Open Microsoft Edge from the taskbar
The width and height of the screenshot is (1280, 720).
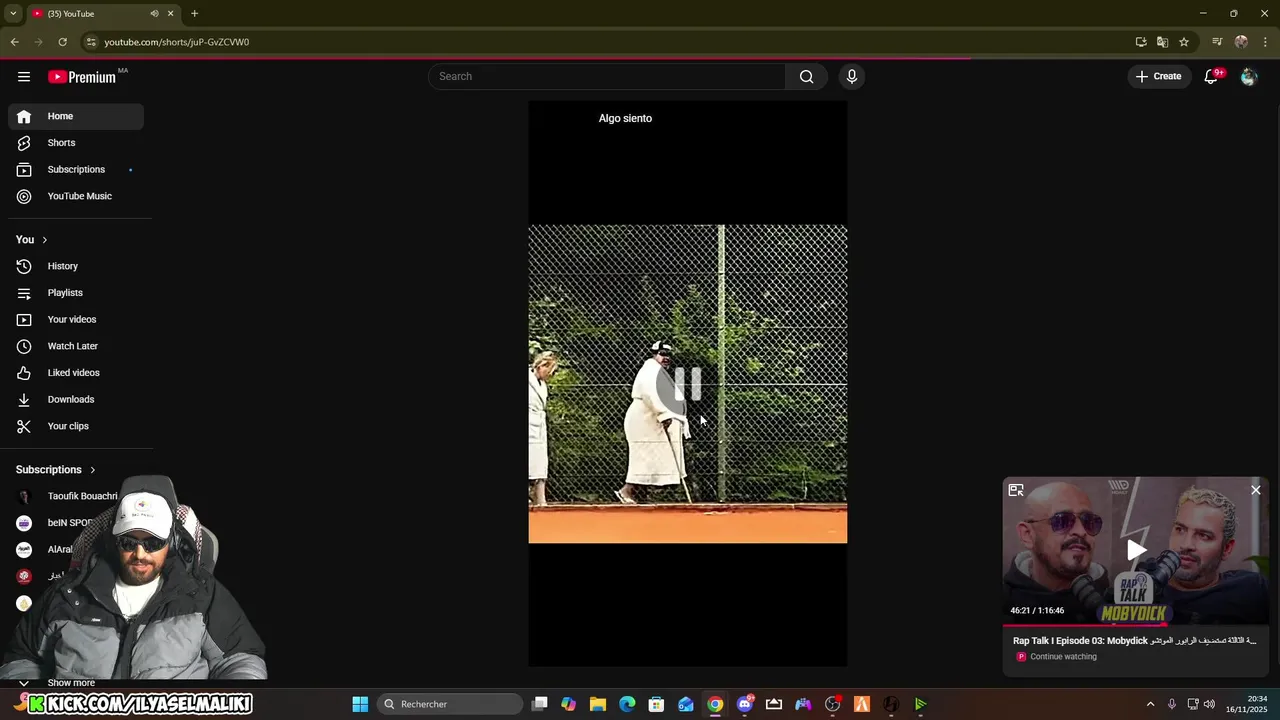pos(627,704)
